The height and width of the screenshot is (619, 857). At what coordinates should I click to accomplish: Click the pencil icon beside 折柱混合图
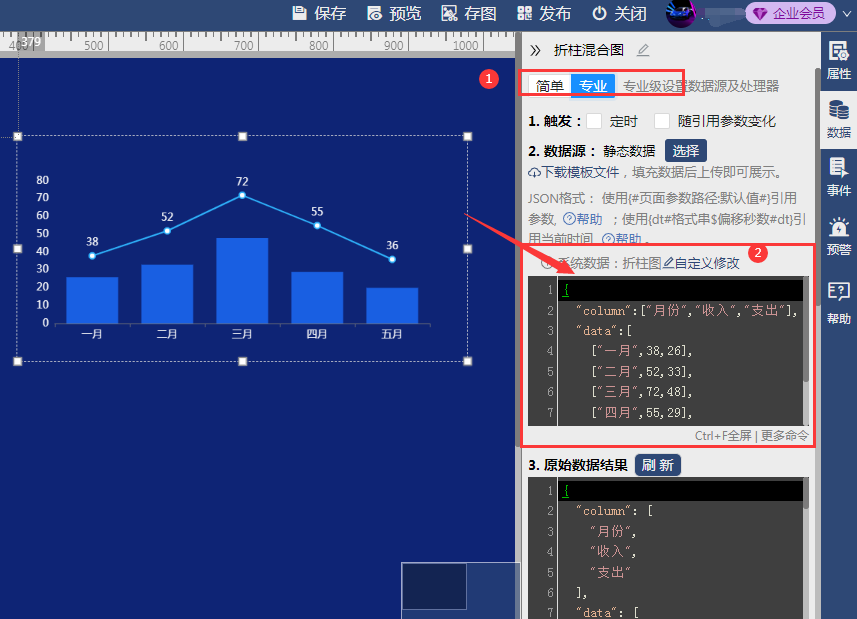643,50
